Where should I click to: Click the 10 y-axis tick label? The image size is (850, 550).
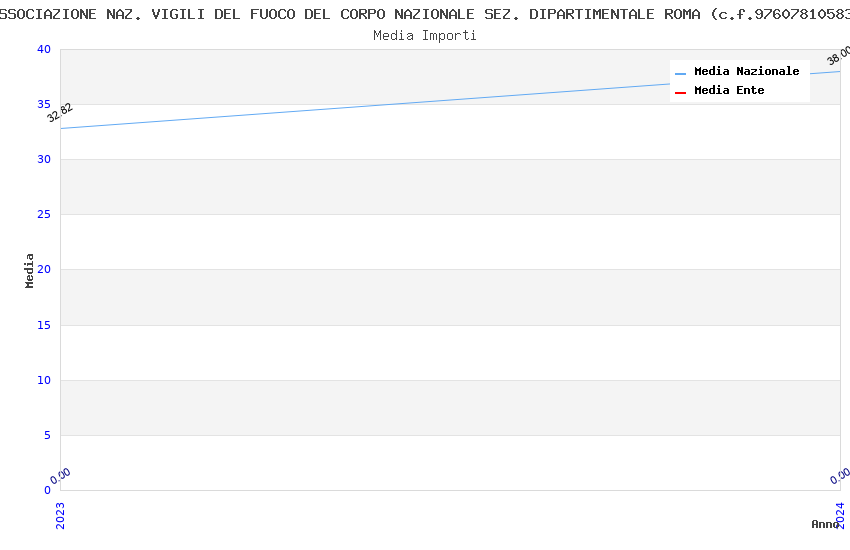click(44, 380)
